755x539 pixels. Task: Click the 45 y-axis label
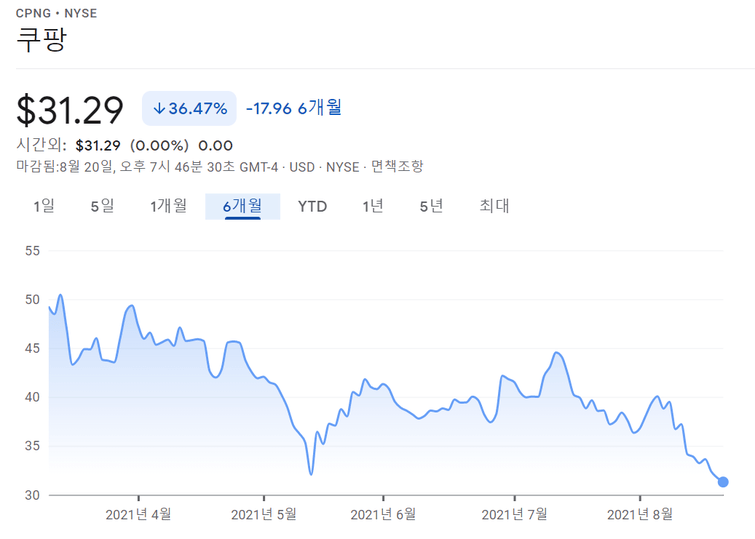point(32,348)
